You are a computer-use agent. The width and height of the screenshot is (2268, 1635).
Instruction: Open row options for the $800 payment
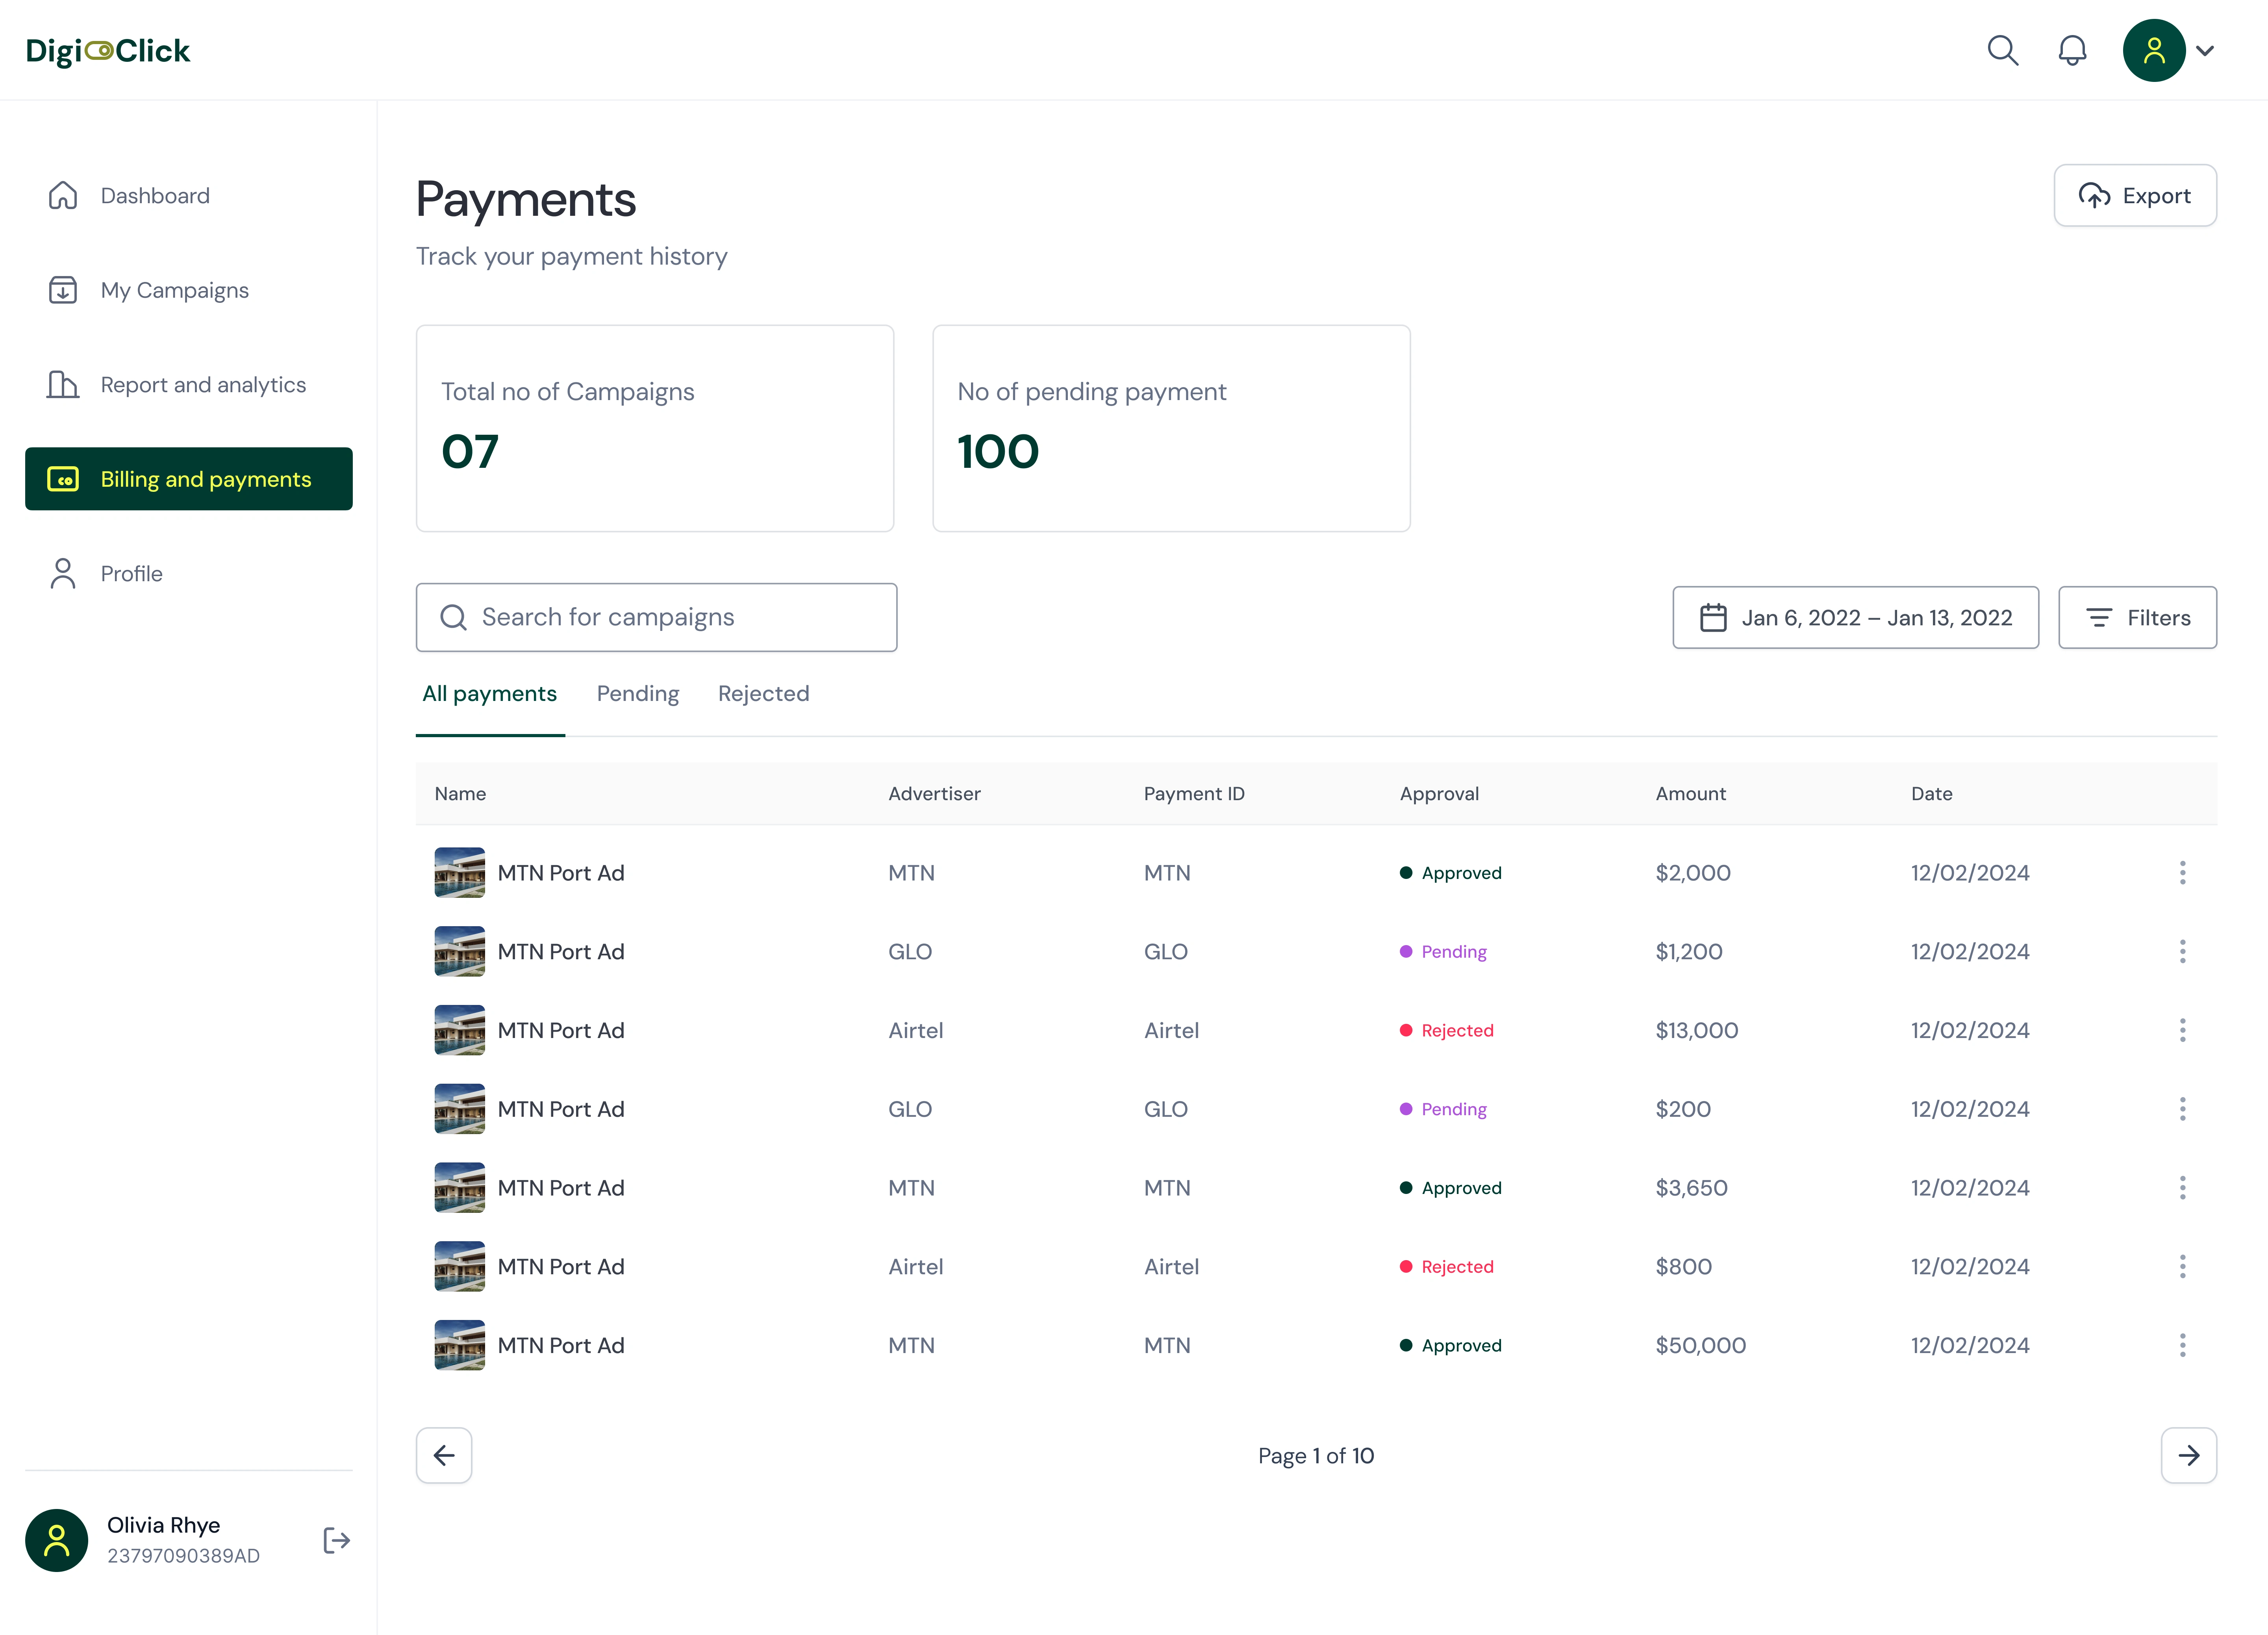point(2182,1267)
